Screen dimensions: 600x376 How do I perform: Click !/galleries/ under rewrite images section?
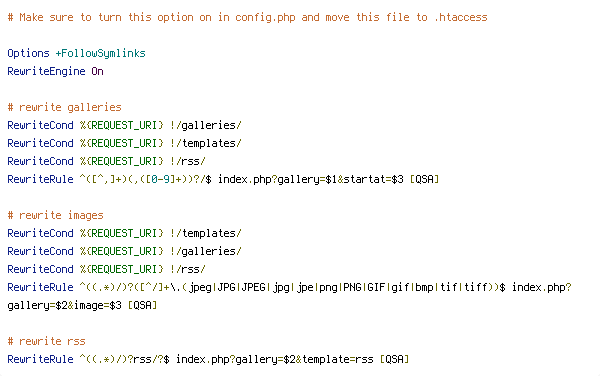click(x=206, y=251)
